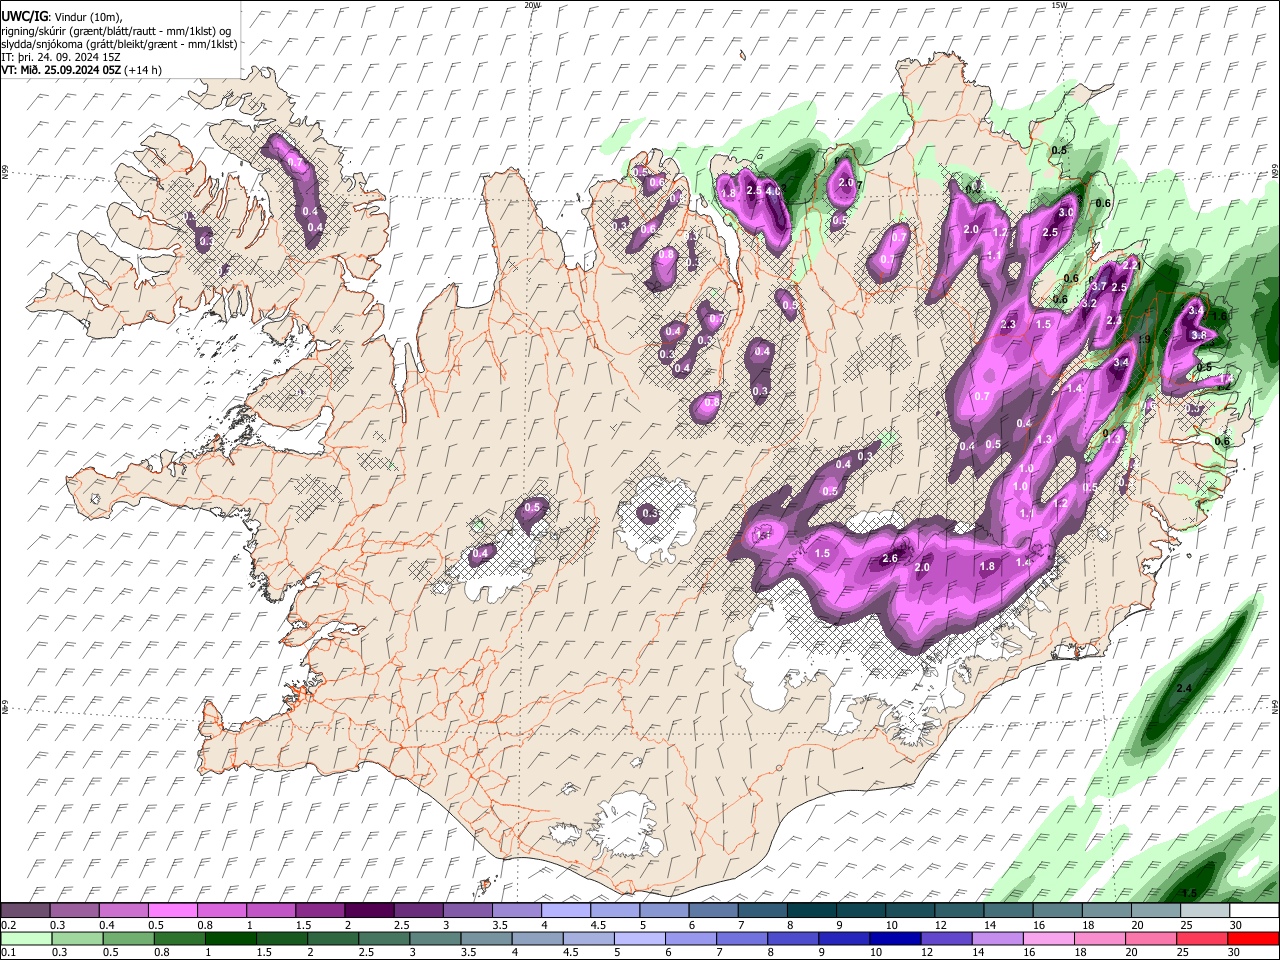
Task: Select the 'slydda/snjókoma' snow legend description line
Action: 119,44
